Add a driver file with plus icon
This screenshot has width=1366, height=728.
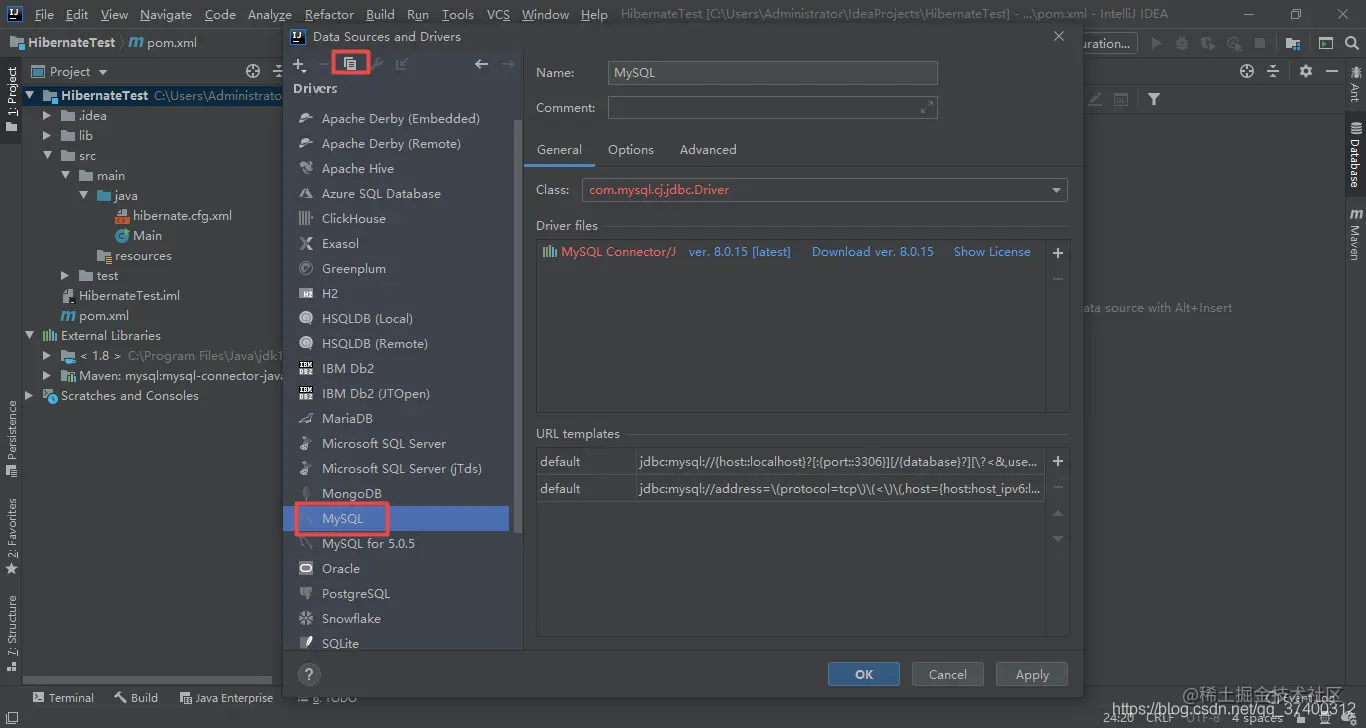1058,253
